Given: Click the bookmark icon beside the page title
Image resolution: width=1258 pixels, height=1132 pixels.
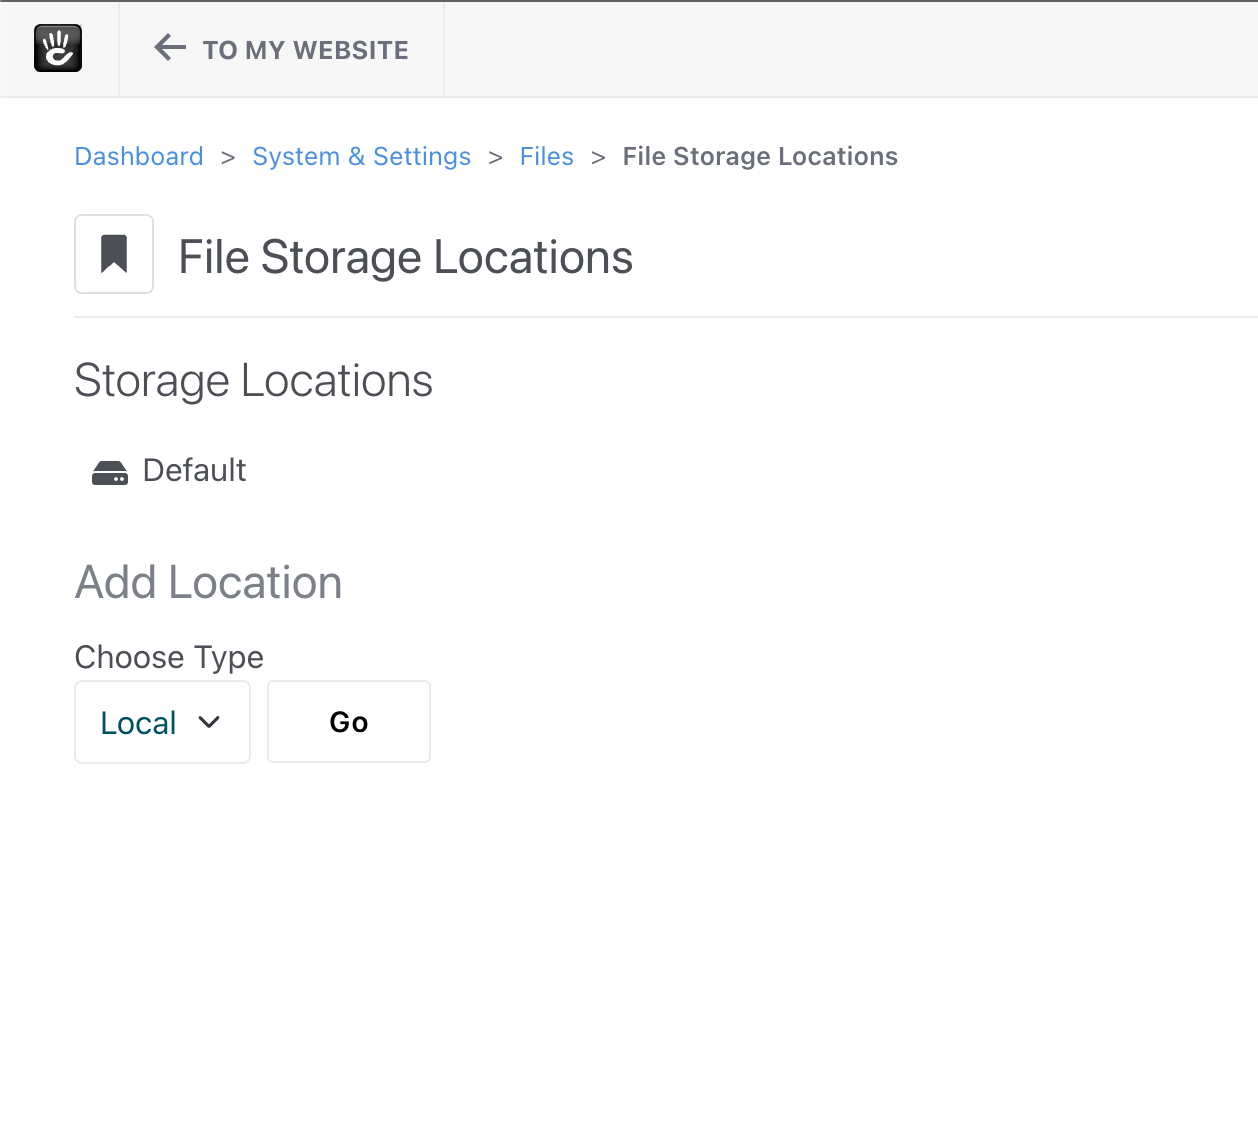Looking at the screenshot, I should pos(113,254).
